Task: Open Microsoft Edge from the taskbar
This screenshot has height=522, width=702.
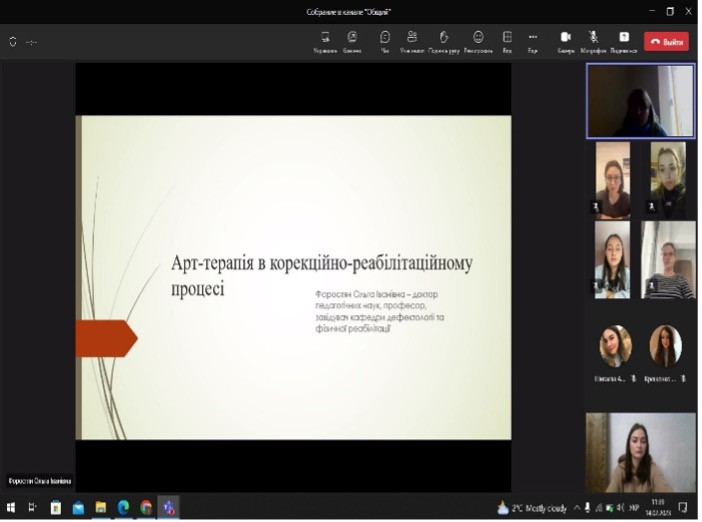Action: pyautogui.click(x=124, y=507)
